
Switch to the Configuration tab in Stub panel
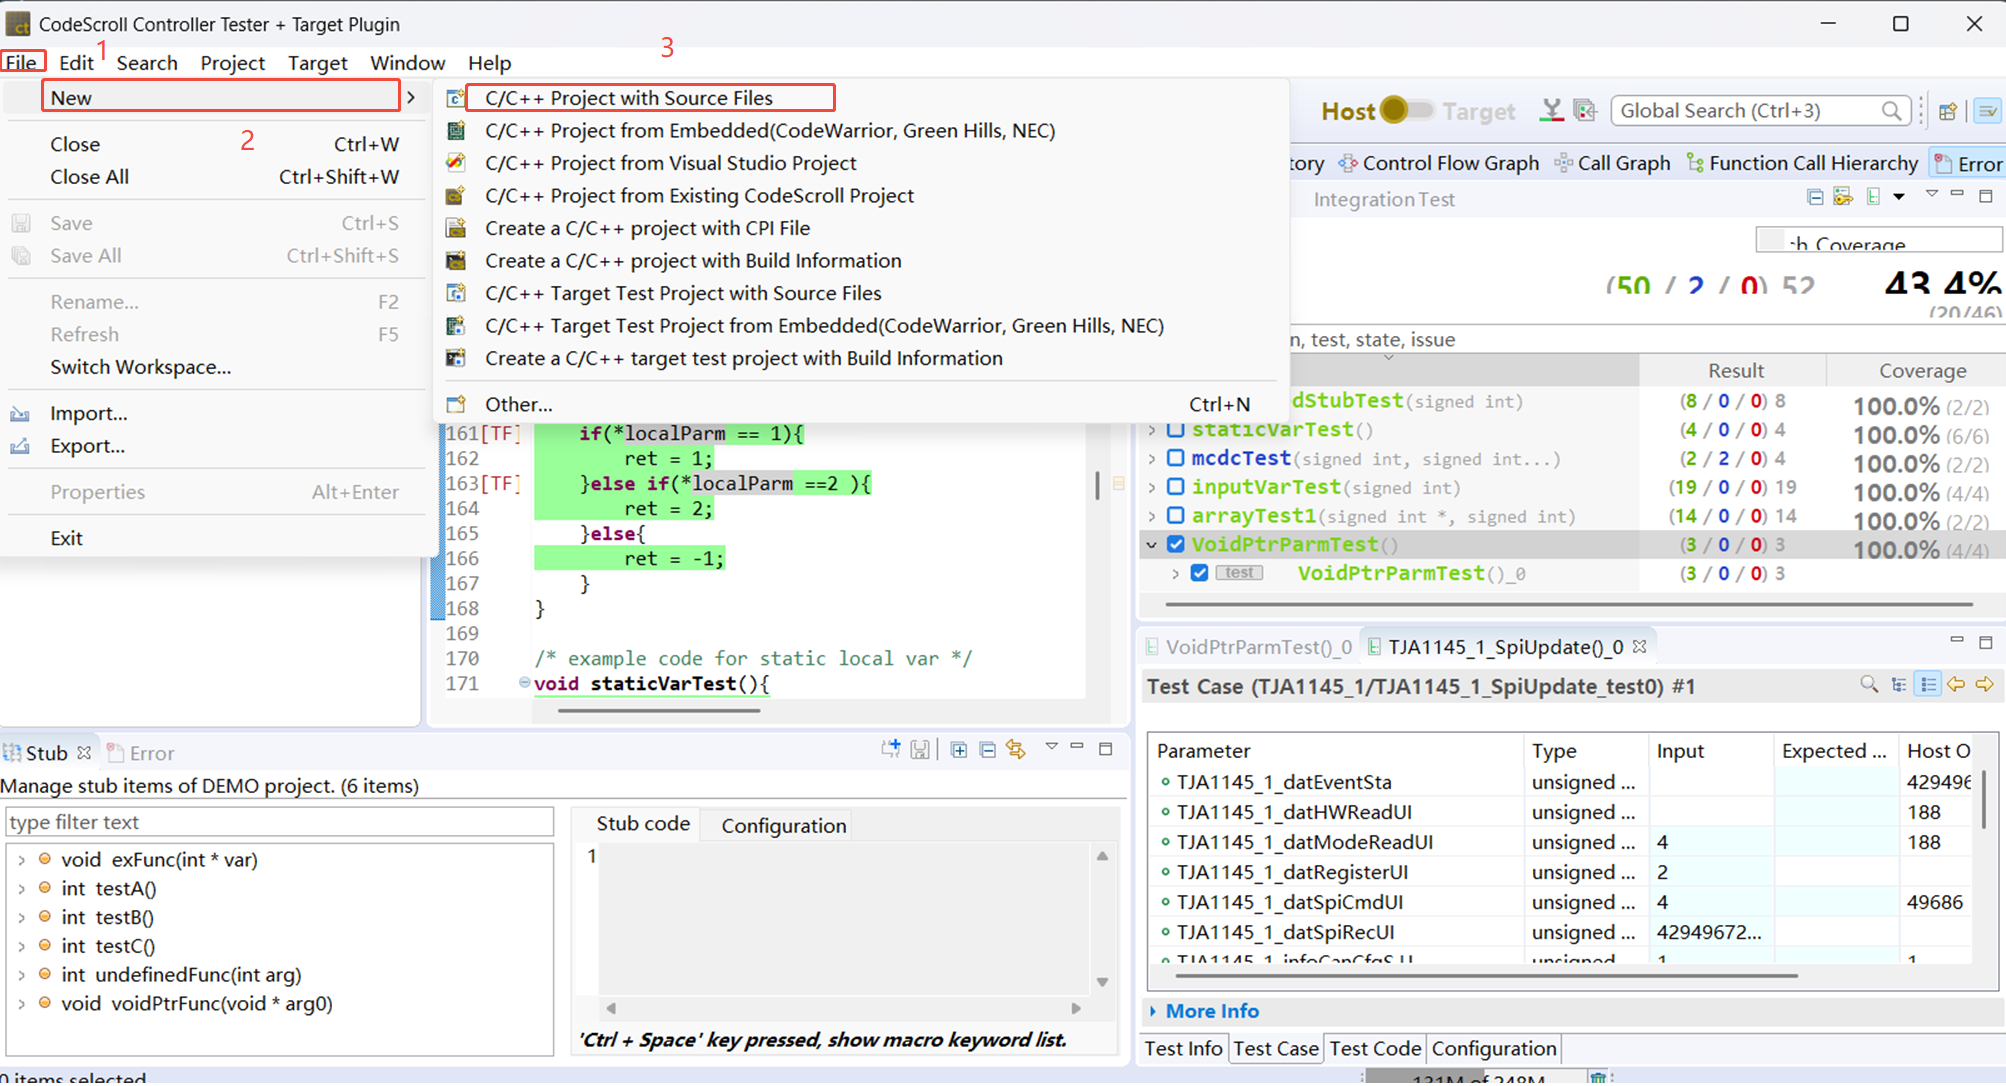tap(784, 825)
